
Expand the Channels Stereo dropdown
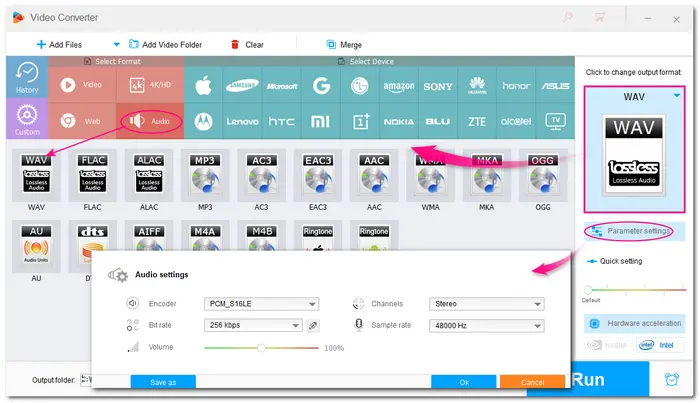(x=486, y=304)
